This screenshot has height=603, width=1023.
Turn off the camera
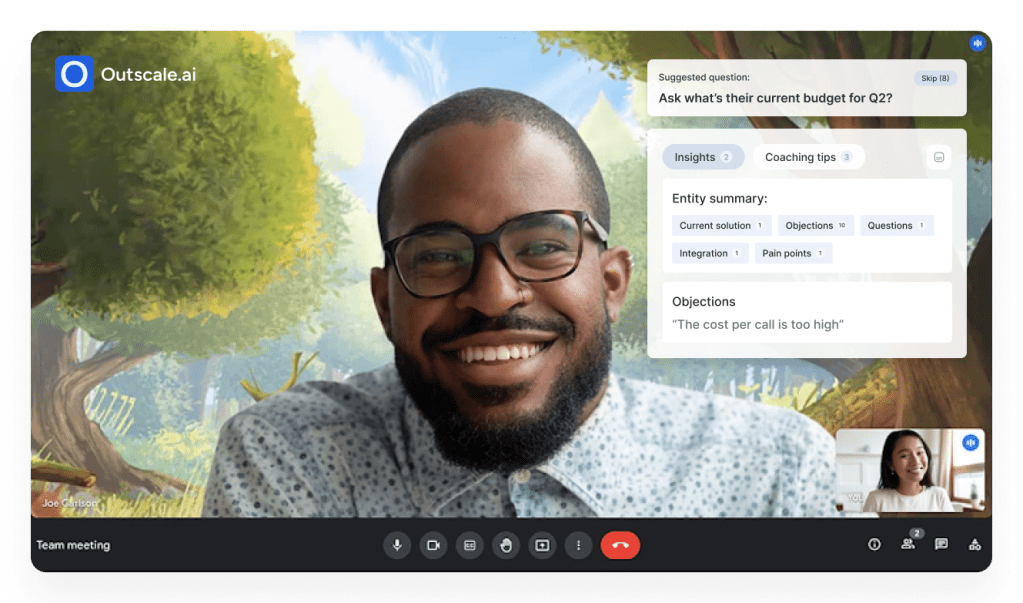(x=433, y=545)
